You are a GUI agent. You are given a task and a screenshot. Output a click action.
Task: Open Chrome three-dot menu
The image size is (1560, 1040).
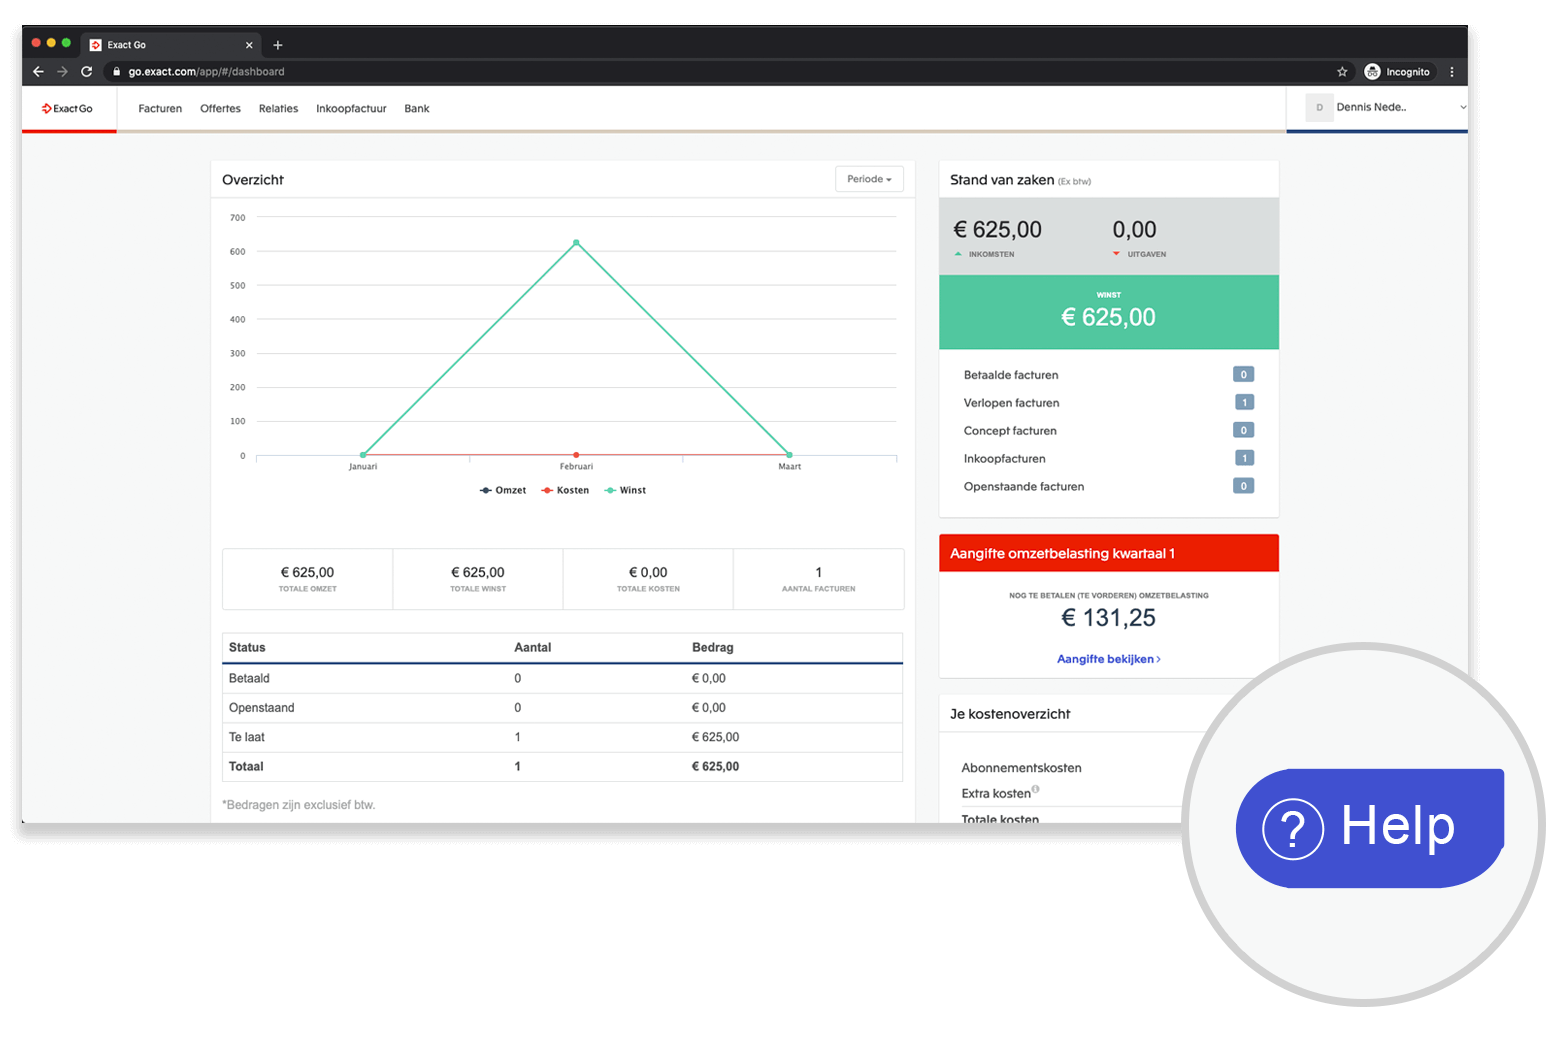(x=1452, y=72)
